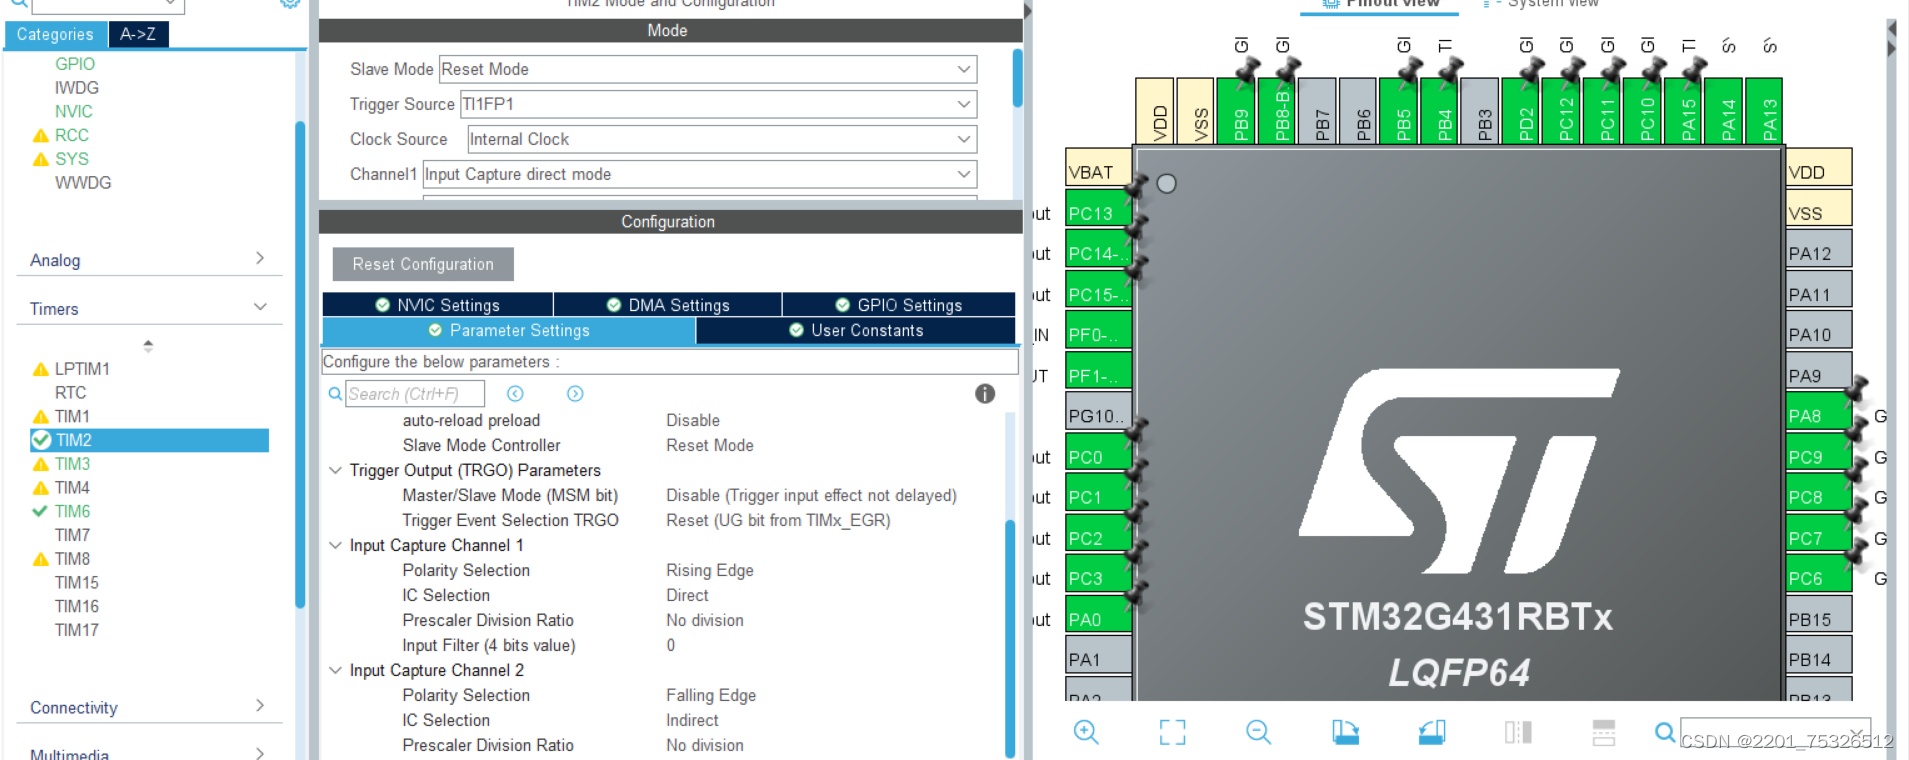Click the warning icon next to TIM1

coord(41,416)
